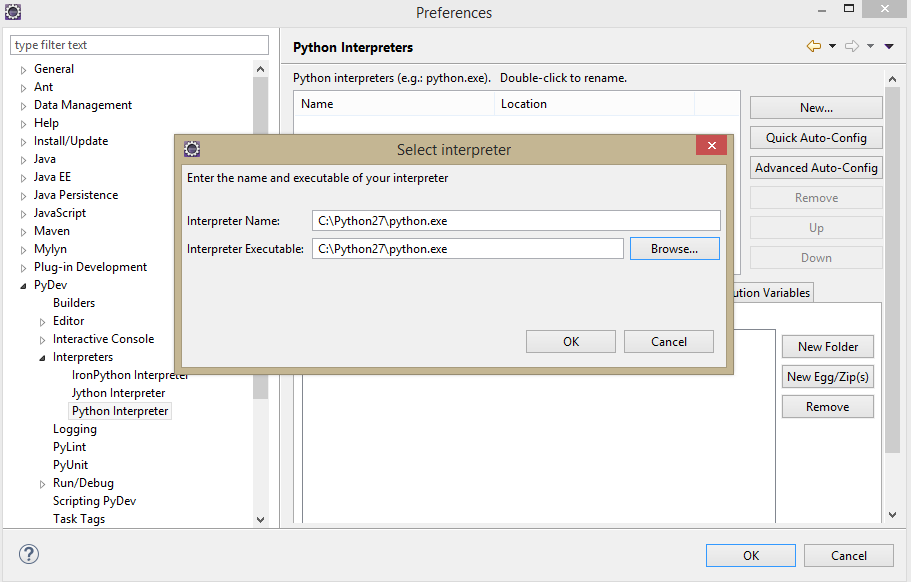Expand the Java Persistence node
911x582 pixels.
(23, 196)
